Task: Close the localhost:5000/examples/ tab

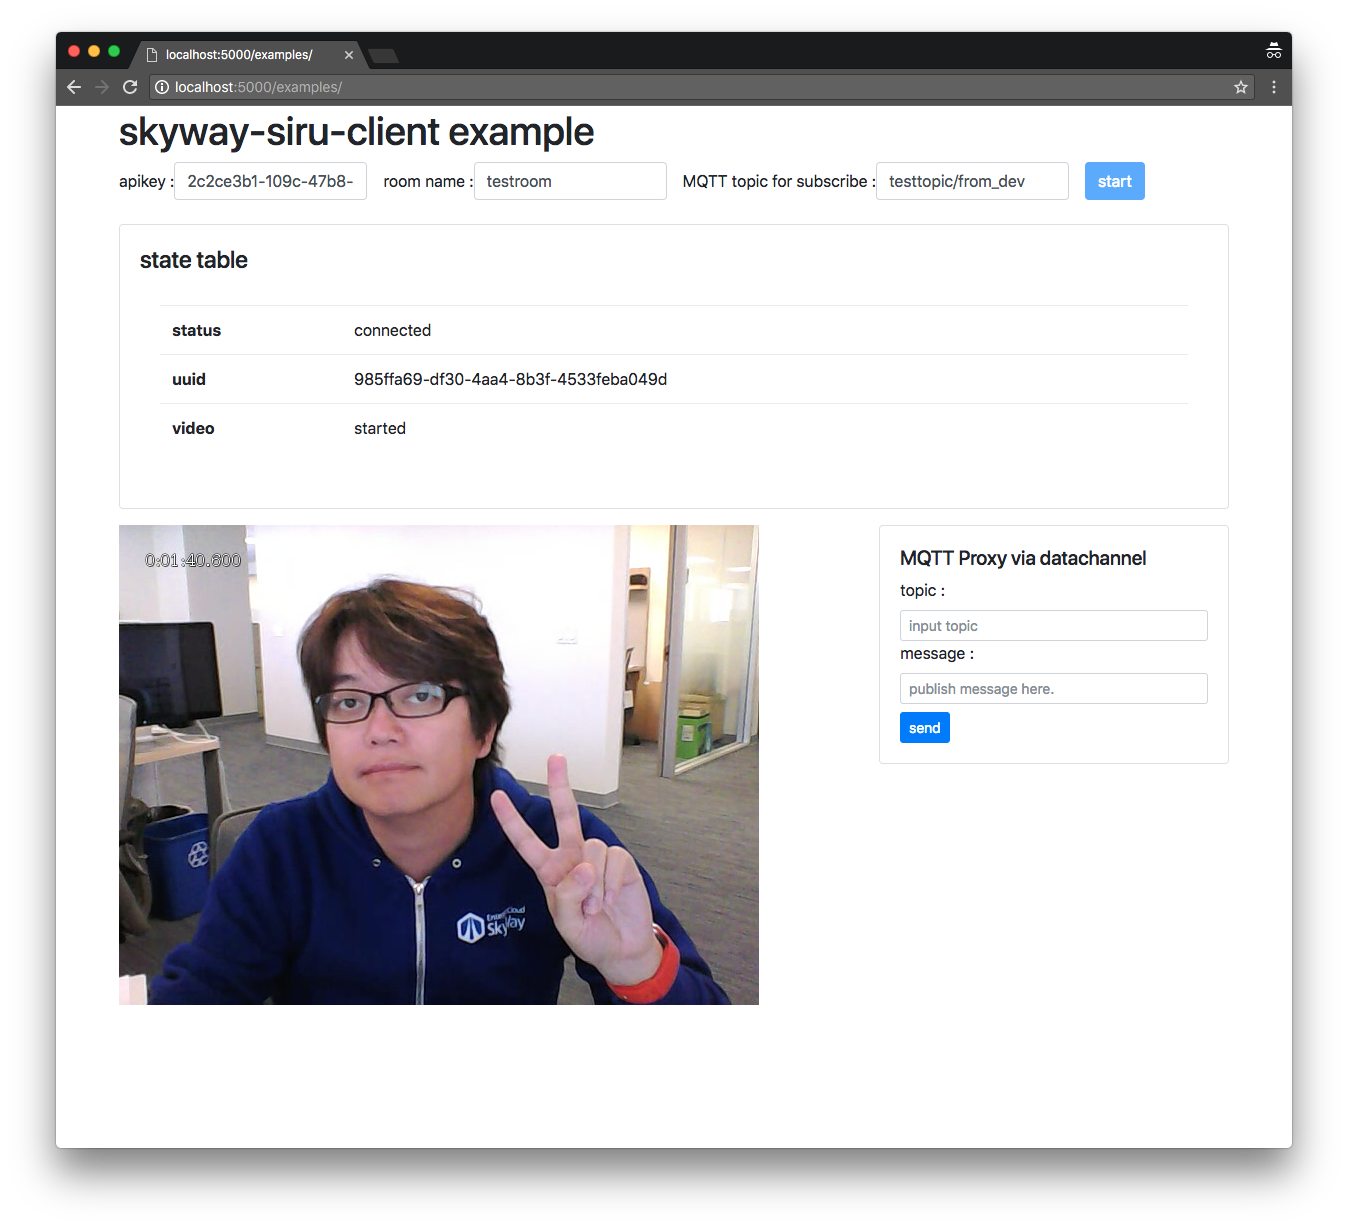Action: click(349, 55)
